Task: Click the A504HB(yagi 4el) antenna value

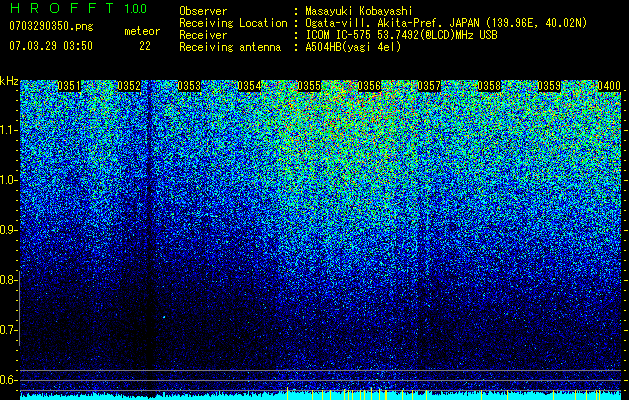Action: click(x=353, y=47)
